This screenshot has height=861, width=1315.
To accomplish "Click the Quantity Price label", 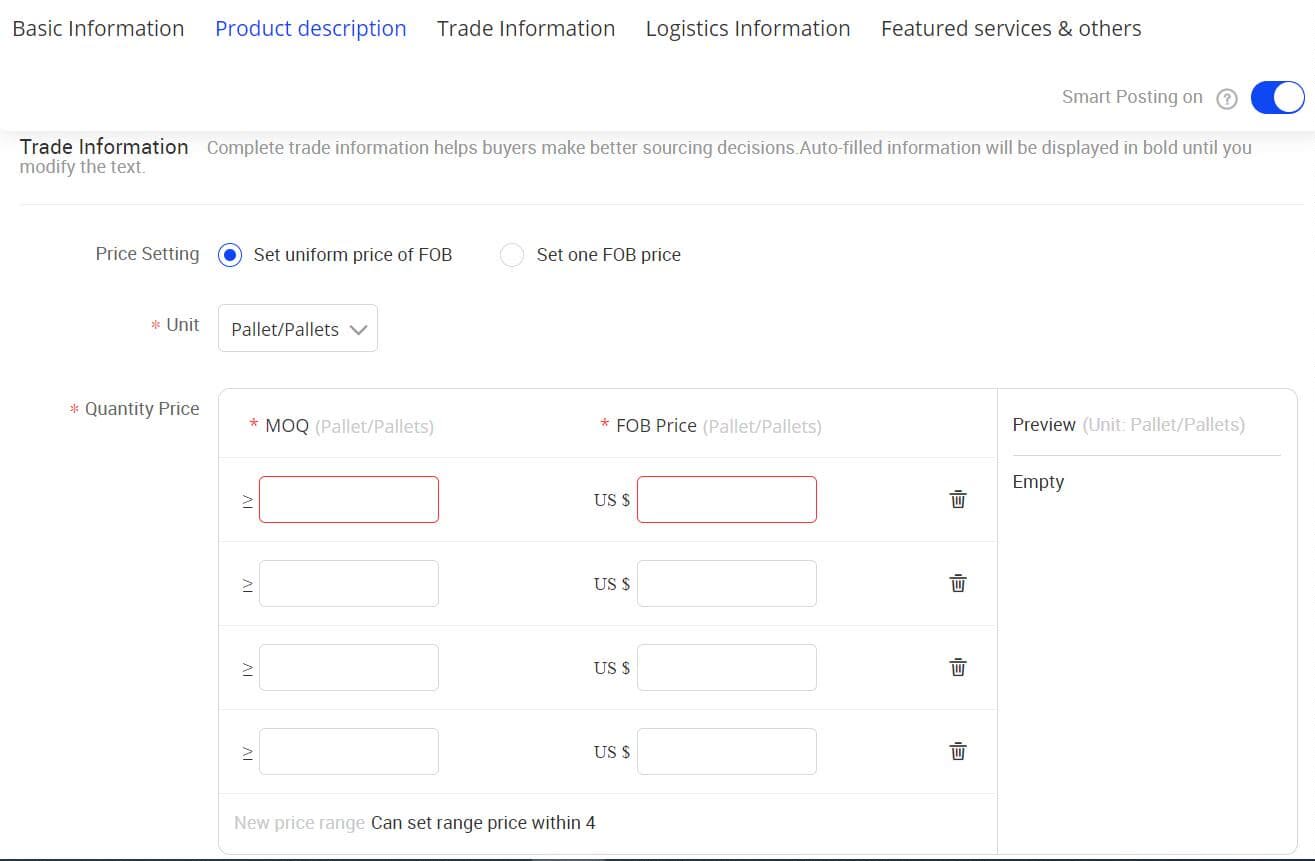I will [142, 409].
